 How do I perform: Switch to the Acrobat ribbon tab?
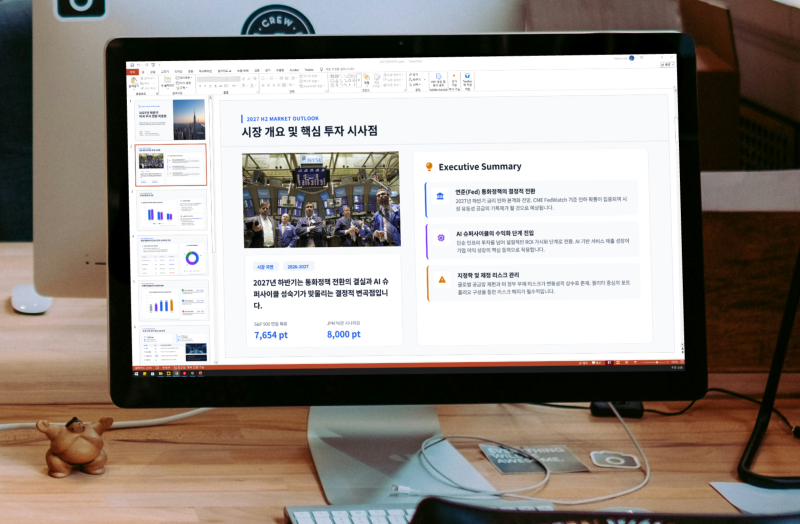[x=294, y=70]
